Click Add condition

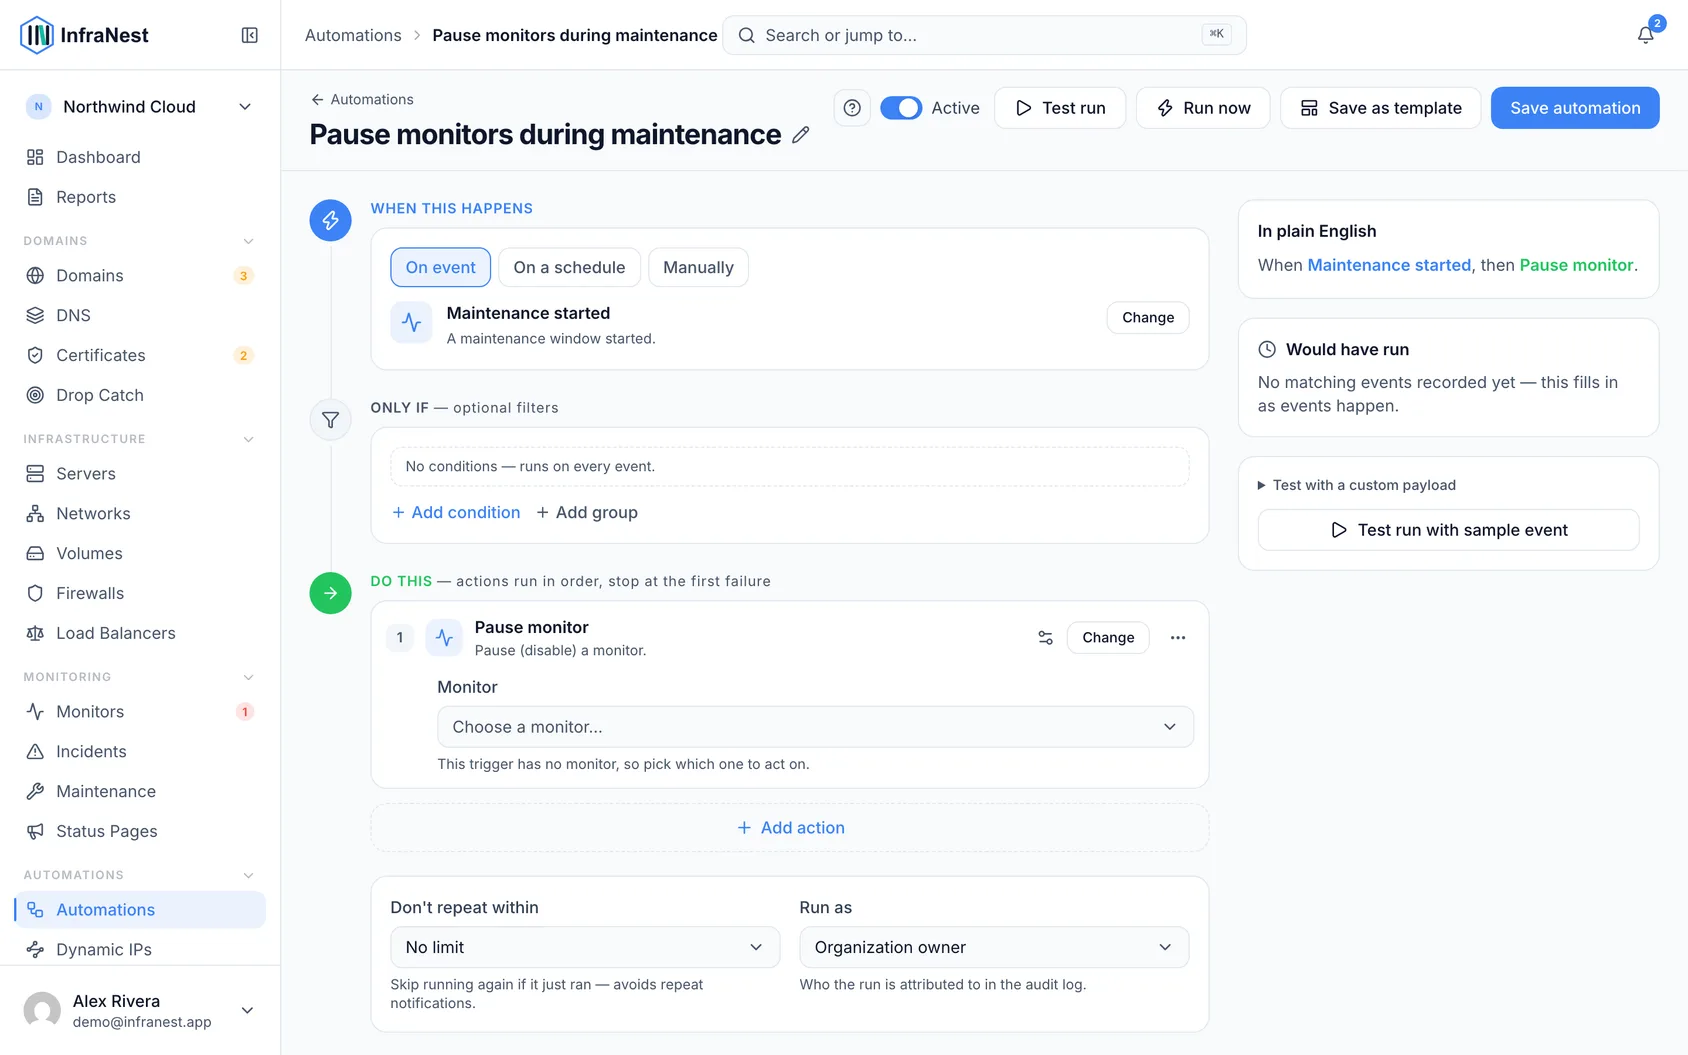pyautogui.click(x=456, y=512)
